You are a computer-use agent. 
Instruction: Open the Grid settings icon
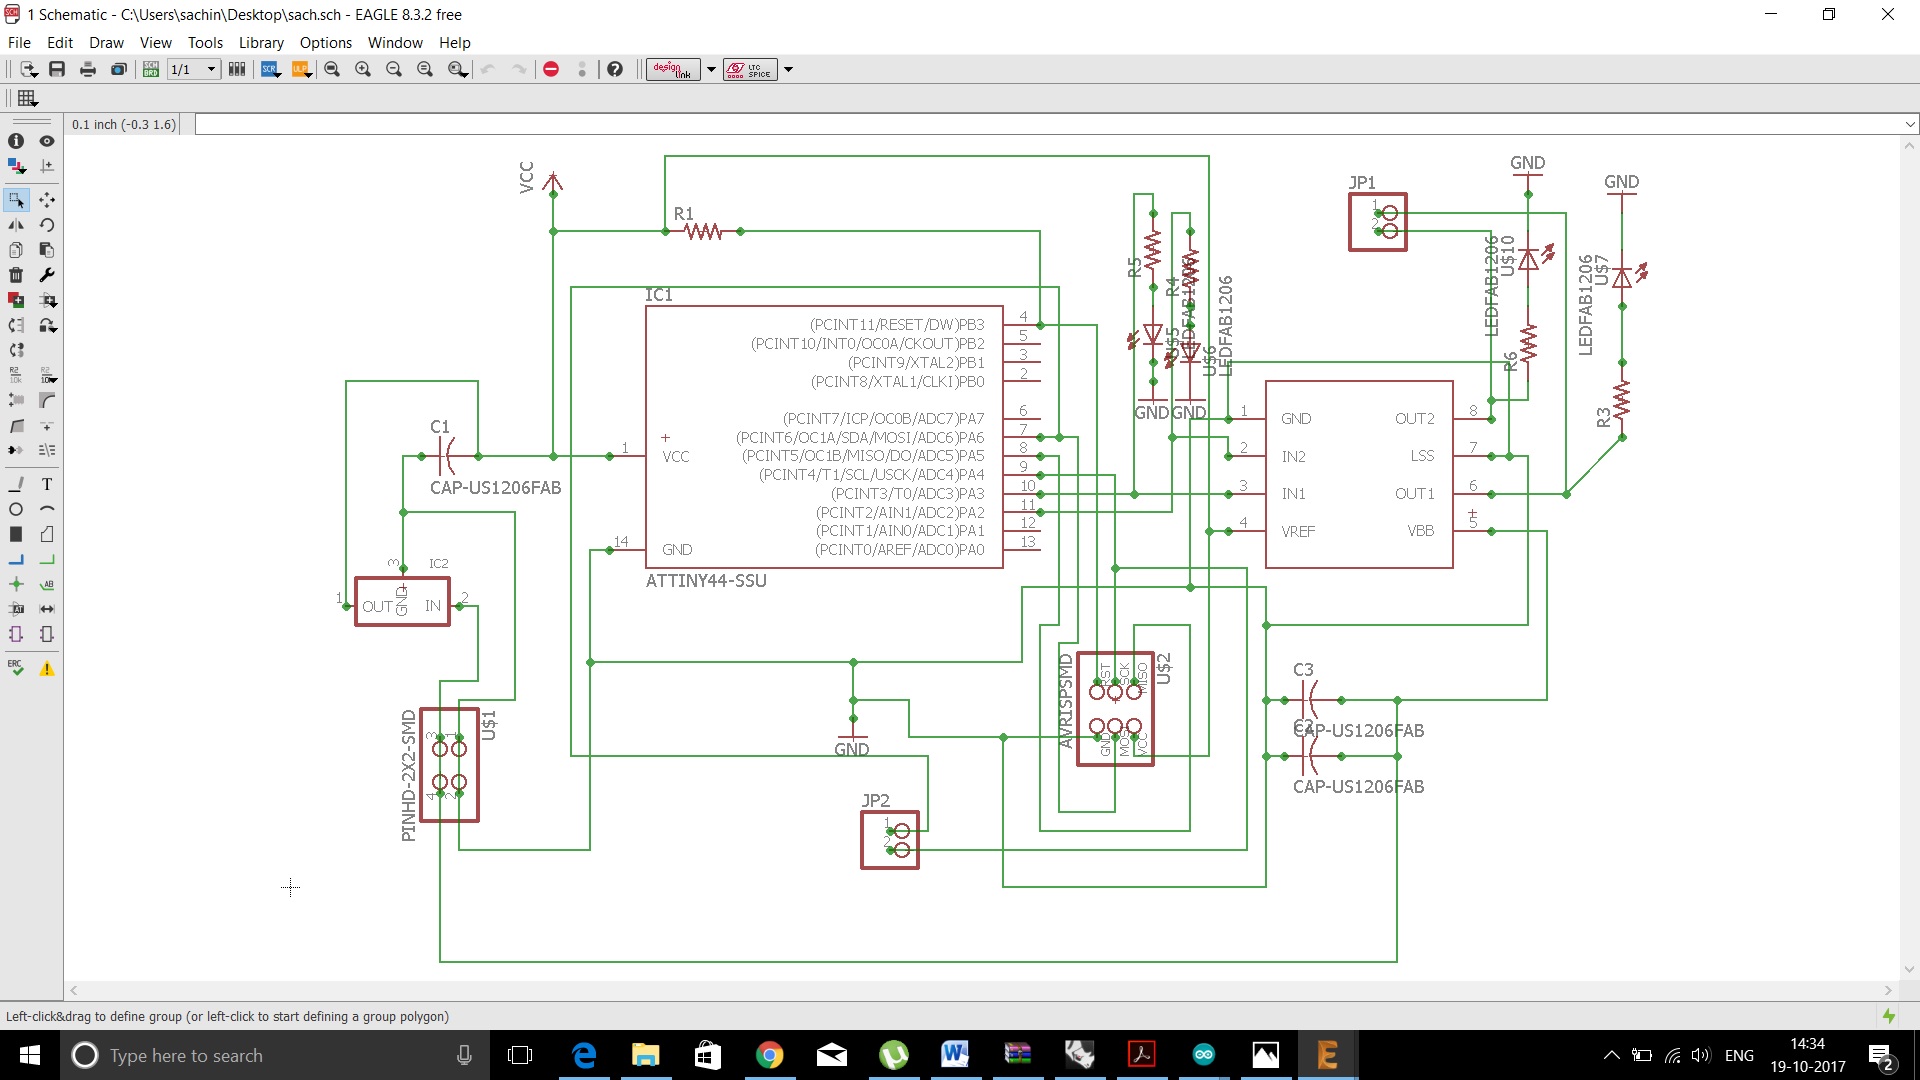[27, 98]
